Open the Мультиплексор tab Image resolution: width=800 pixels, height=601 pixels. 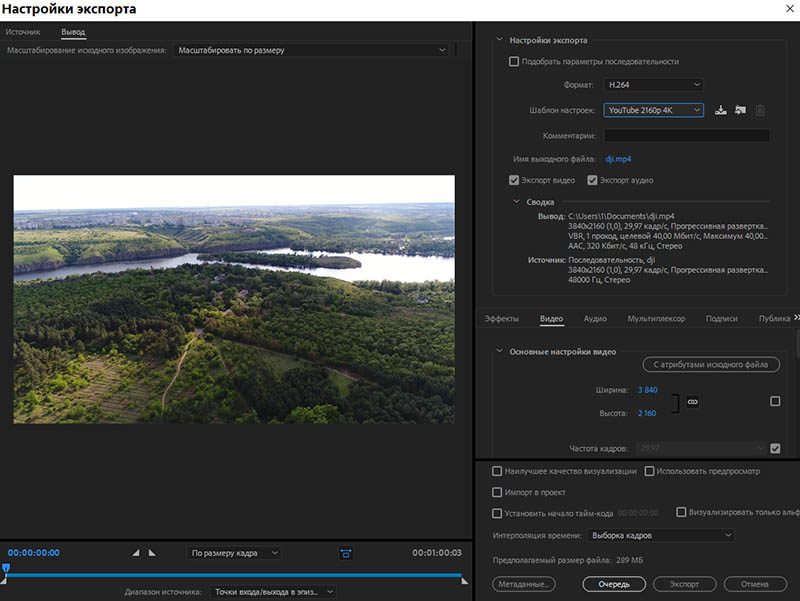coord(656,318)
